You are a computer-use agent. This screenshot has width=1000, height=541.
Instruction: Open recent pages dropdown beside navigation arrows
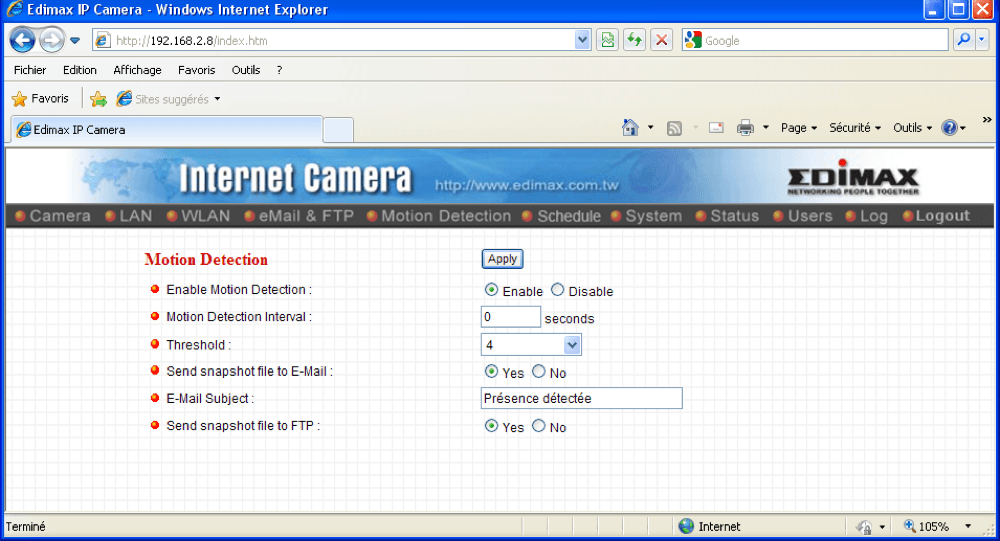(75, 41)
